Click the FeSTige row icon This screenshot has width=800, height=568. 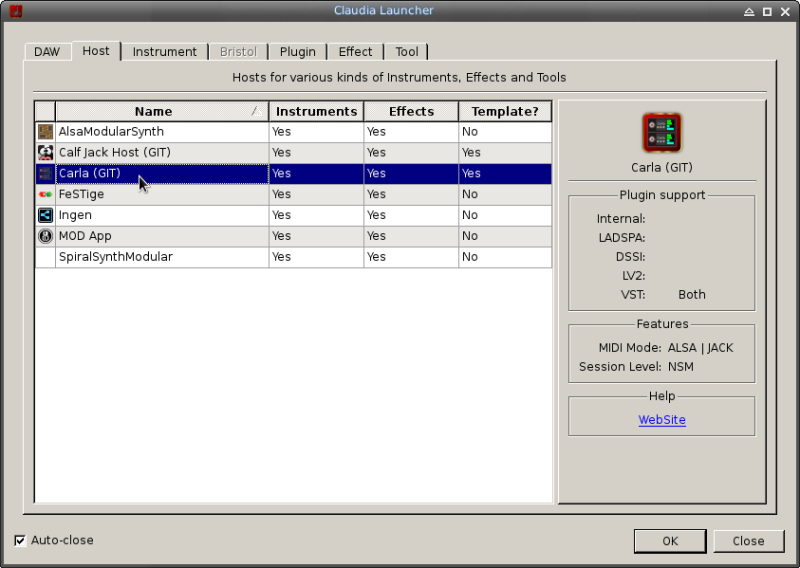tap(45, 195)
